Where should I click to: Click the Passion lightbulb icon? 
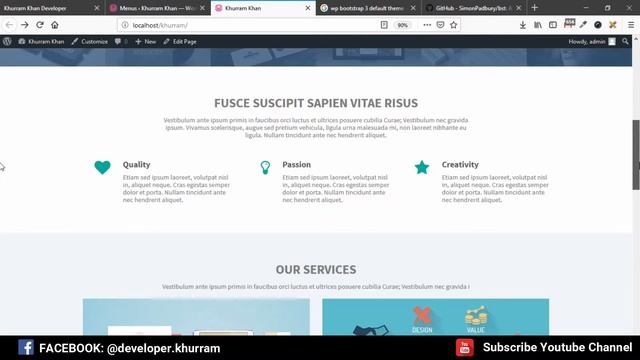click(265, 167)
